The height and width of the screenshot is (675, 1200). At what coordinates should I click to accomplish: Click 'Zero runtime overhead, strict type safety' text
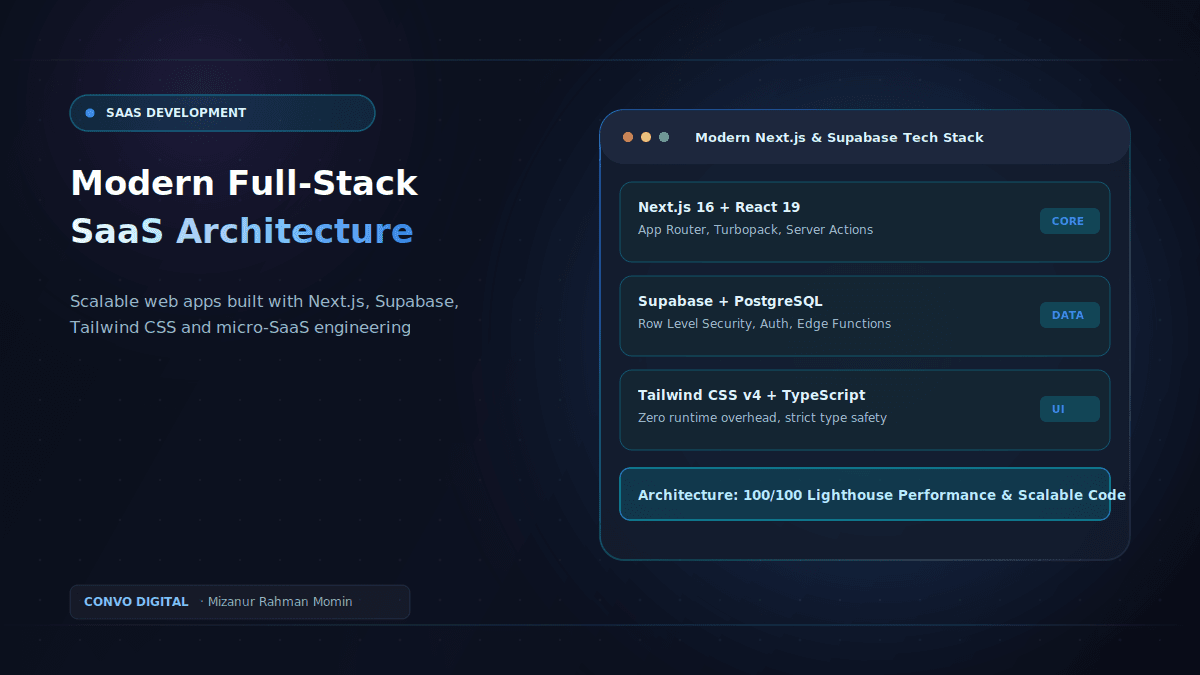[762, 418]
